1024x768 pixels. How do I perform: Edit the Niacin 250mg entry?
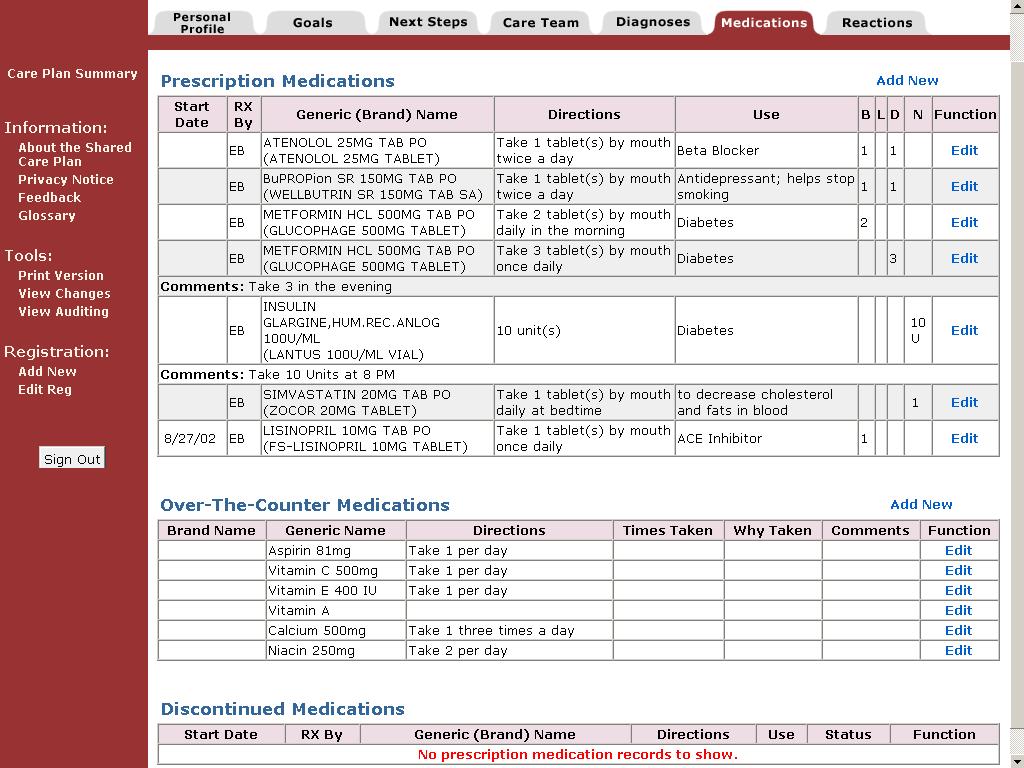[958, 650]
